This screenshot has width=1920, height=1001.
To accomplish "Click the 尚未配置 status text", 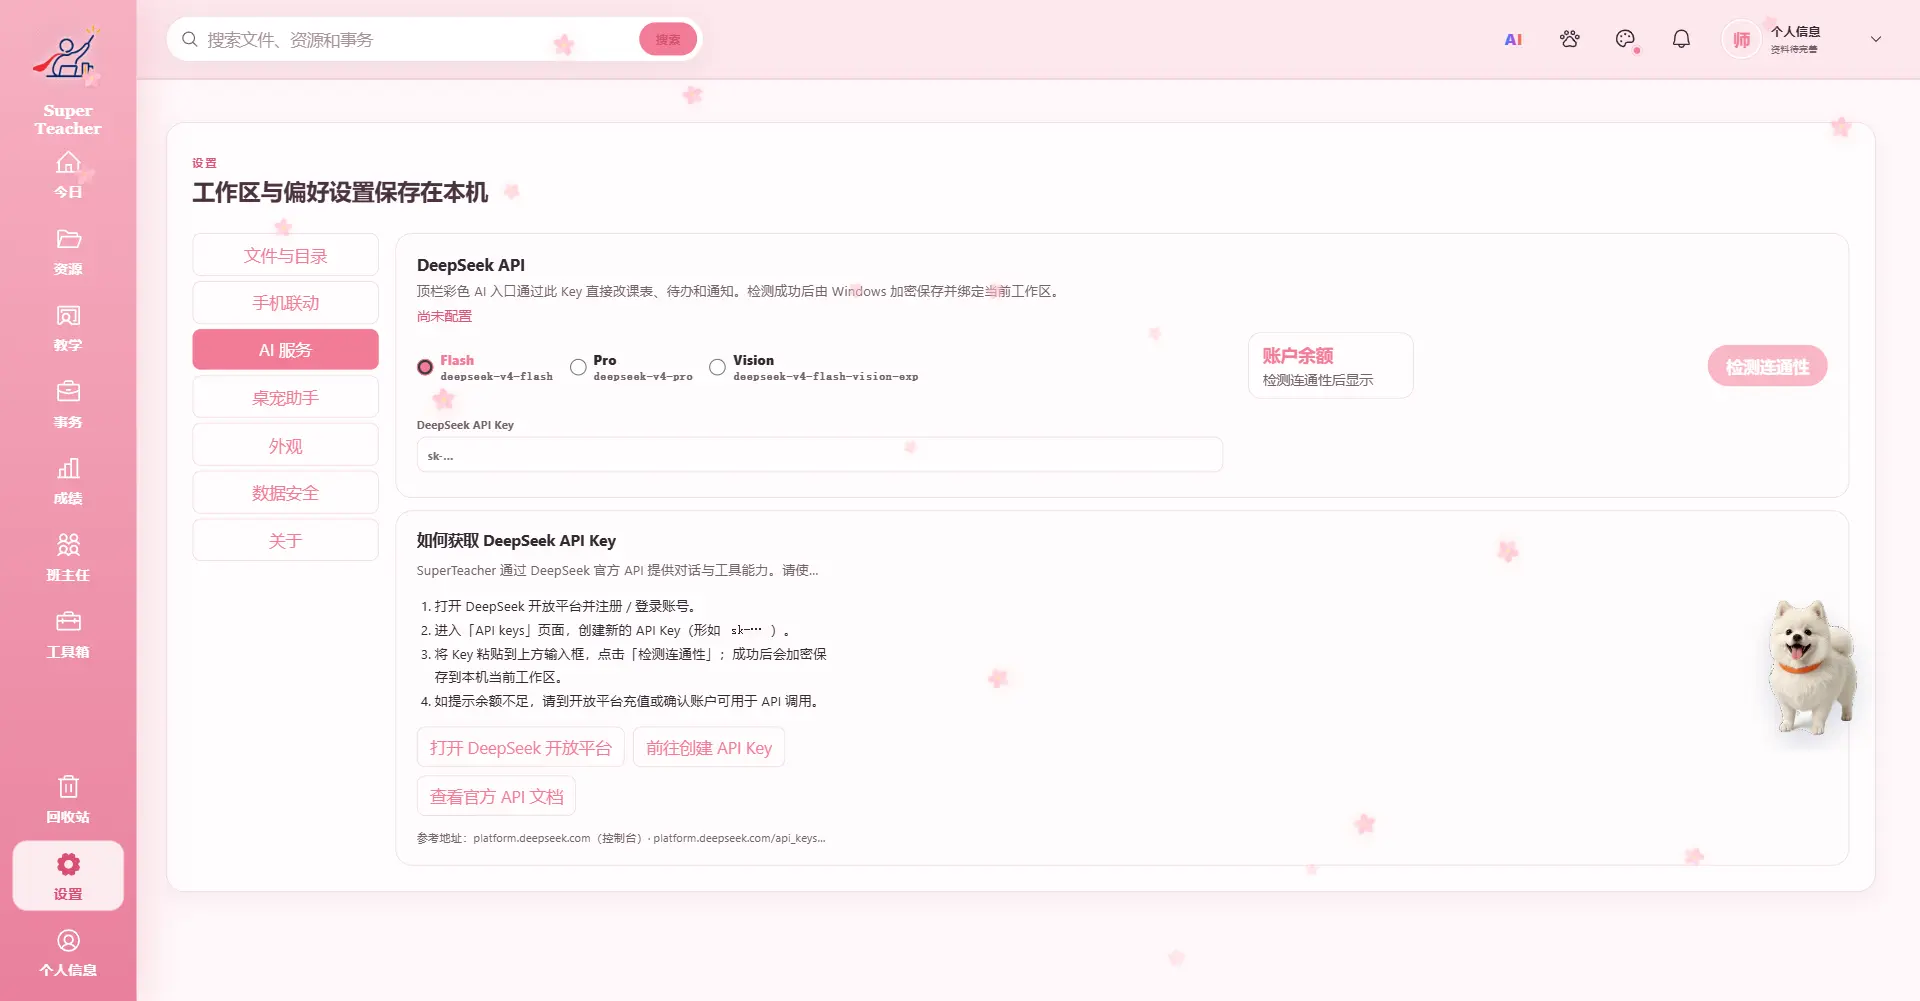I will tap(444, 316).
